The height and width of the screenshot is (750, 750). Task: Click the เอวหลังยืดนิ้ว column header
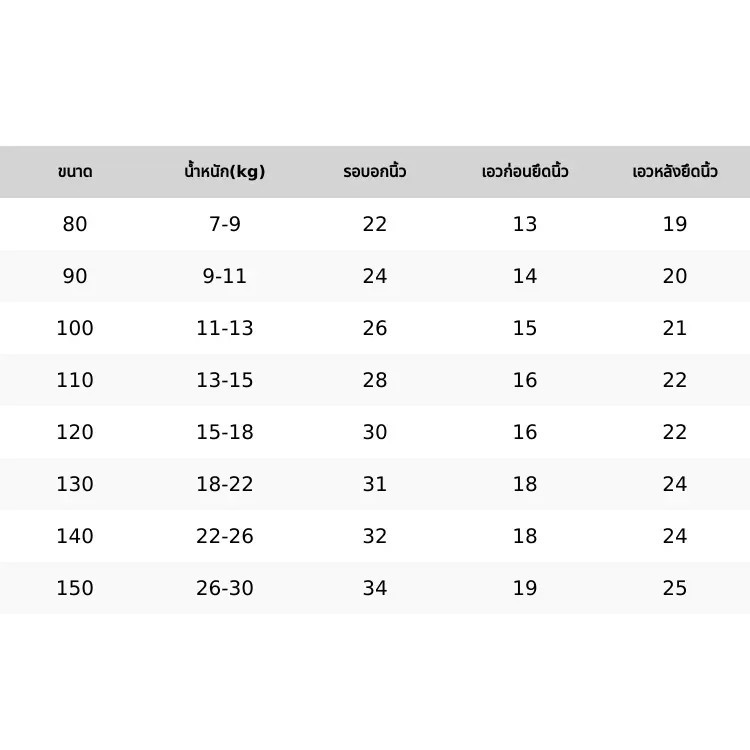coord(675,171)
